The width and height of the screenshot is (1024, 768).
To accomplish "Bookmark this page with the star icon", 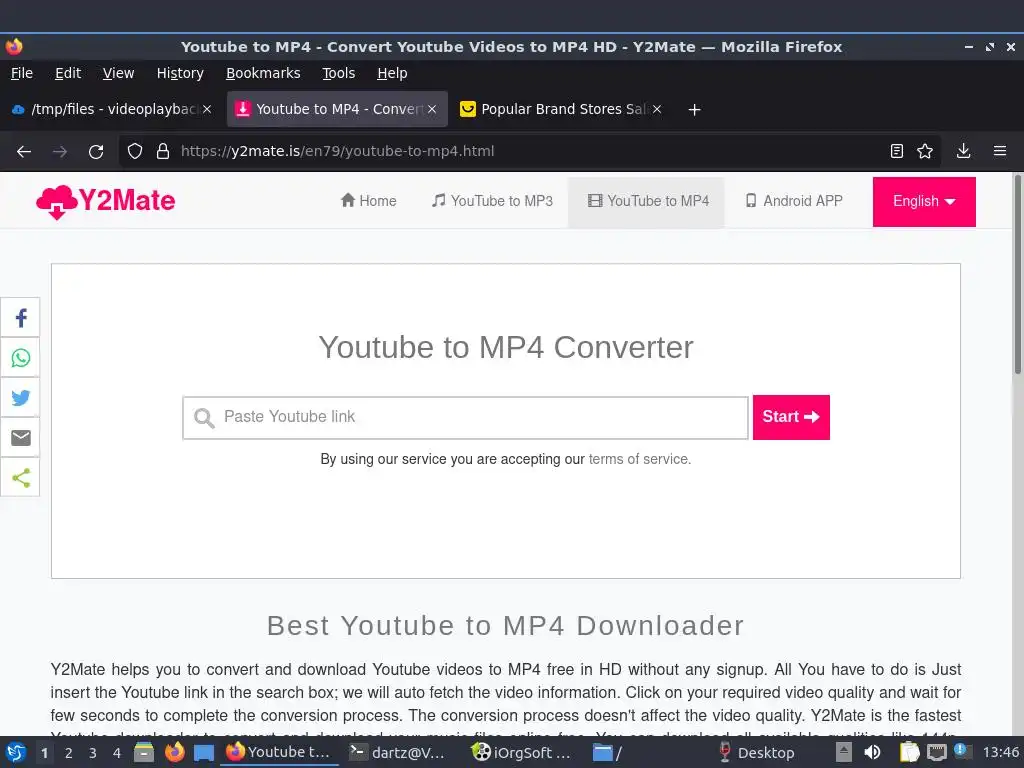I will pyautogui.click(x=925, y=152).
